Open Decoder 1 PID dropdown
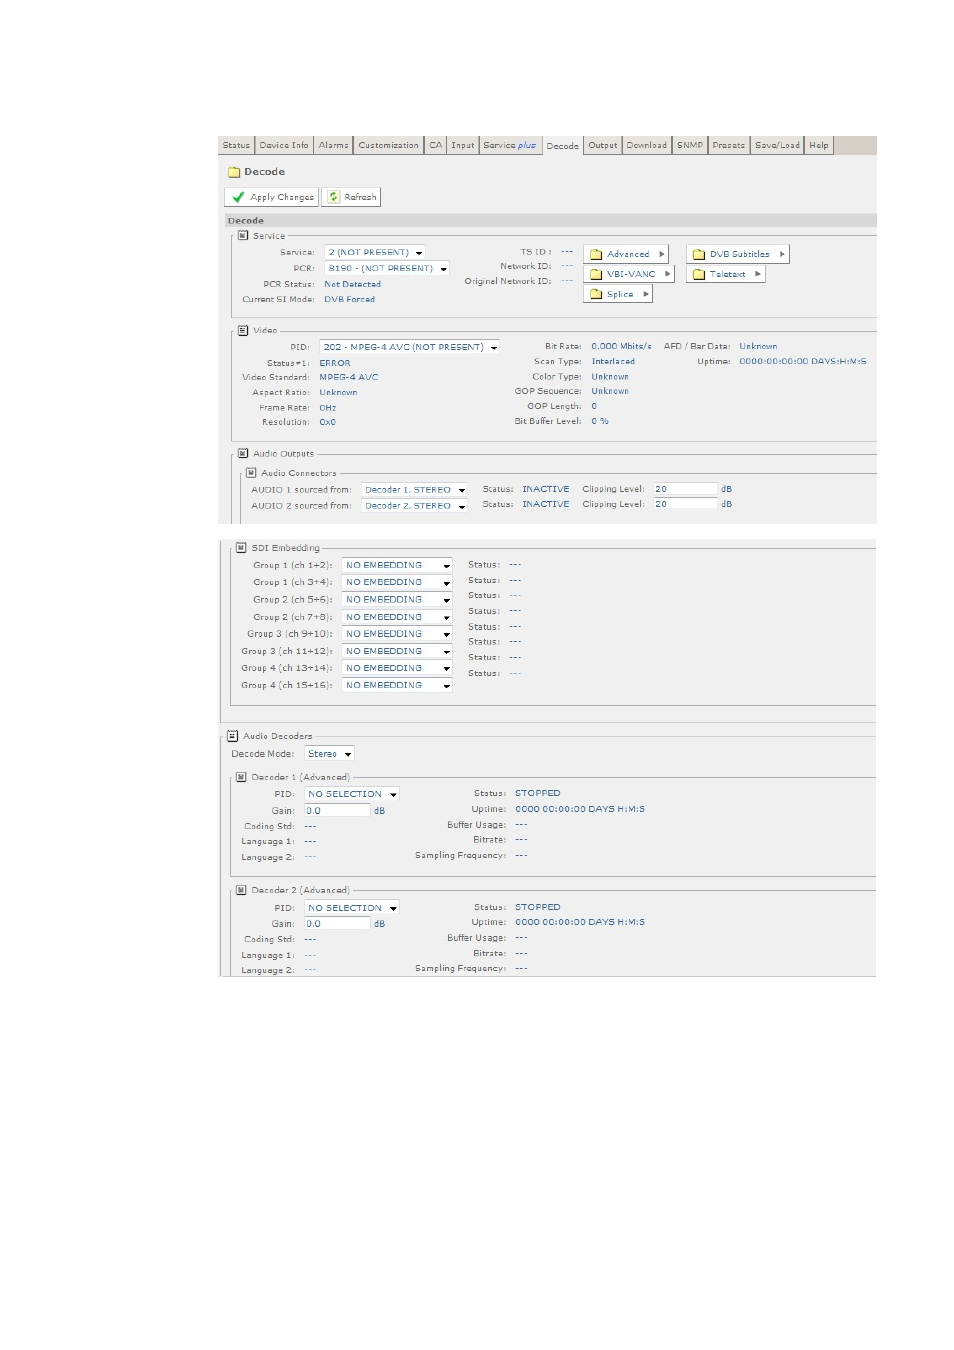This screenshot has width=954, height=1350. 352,794
